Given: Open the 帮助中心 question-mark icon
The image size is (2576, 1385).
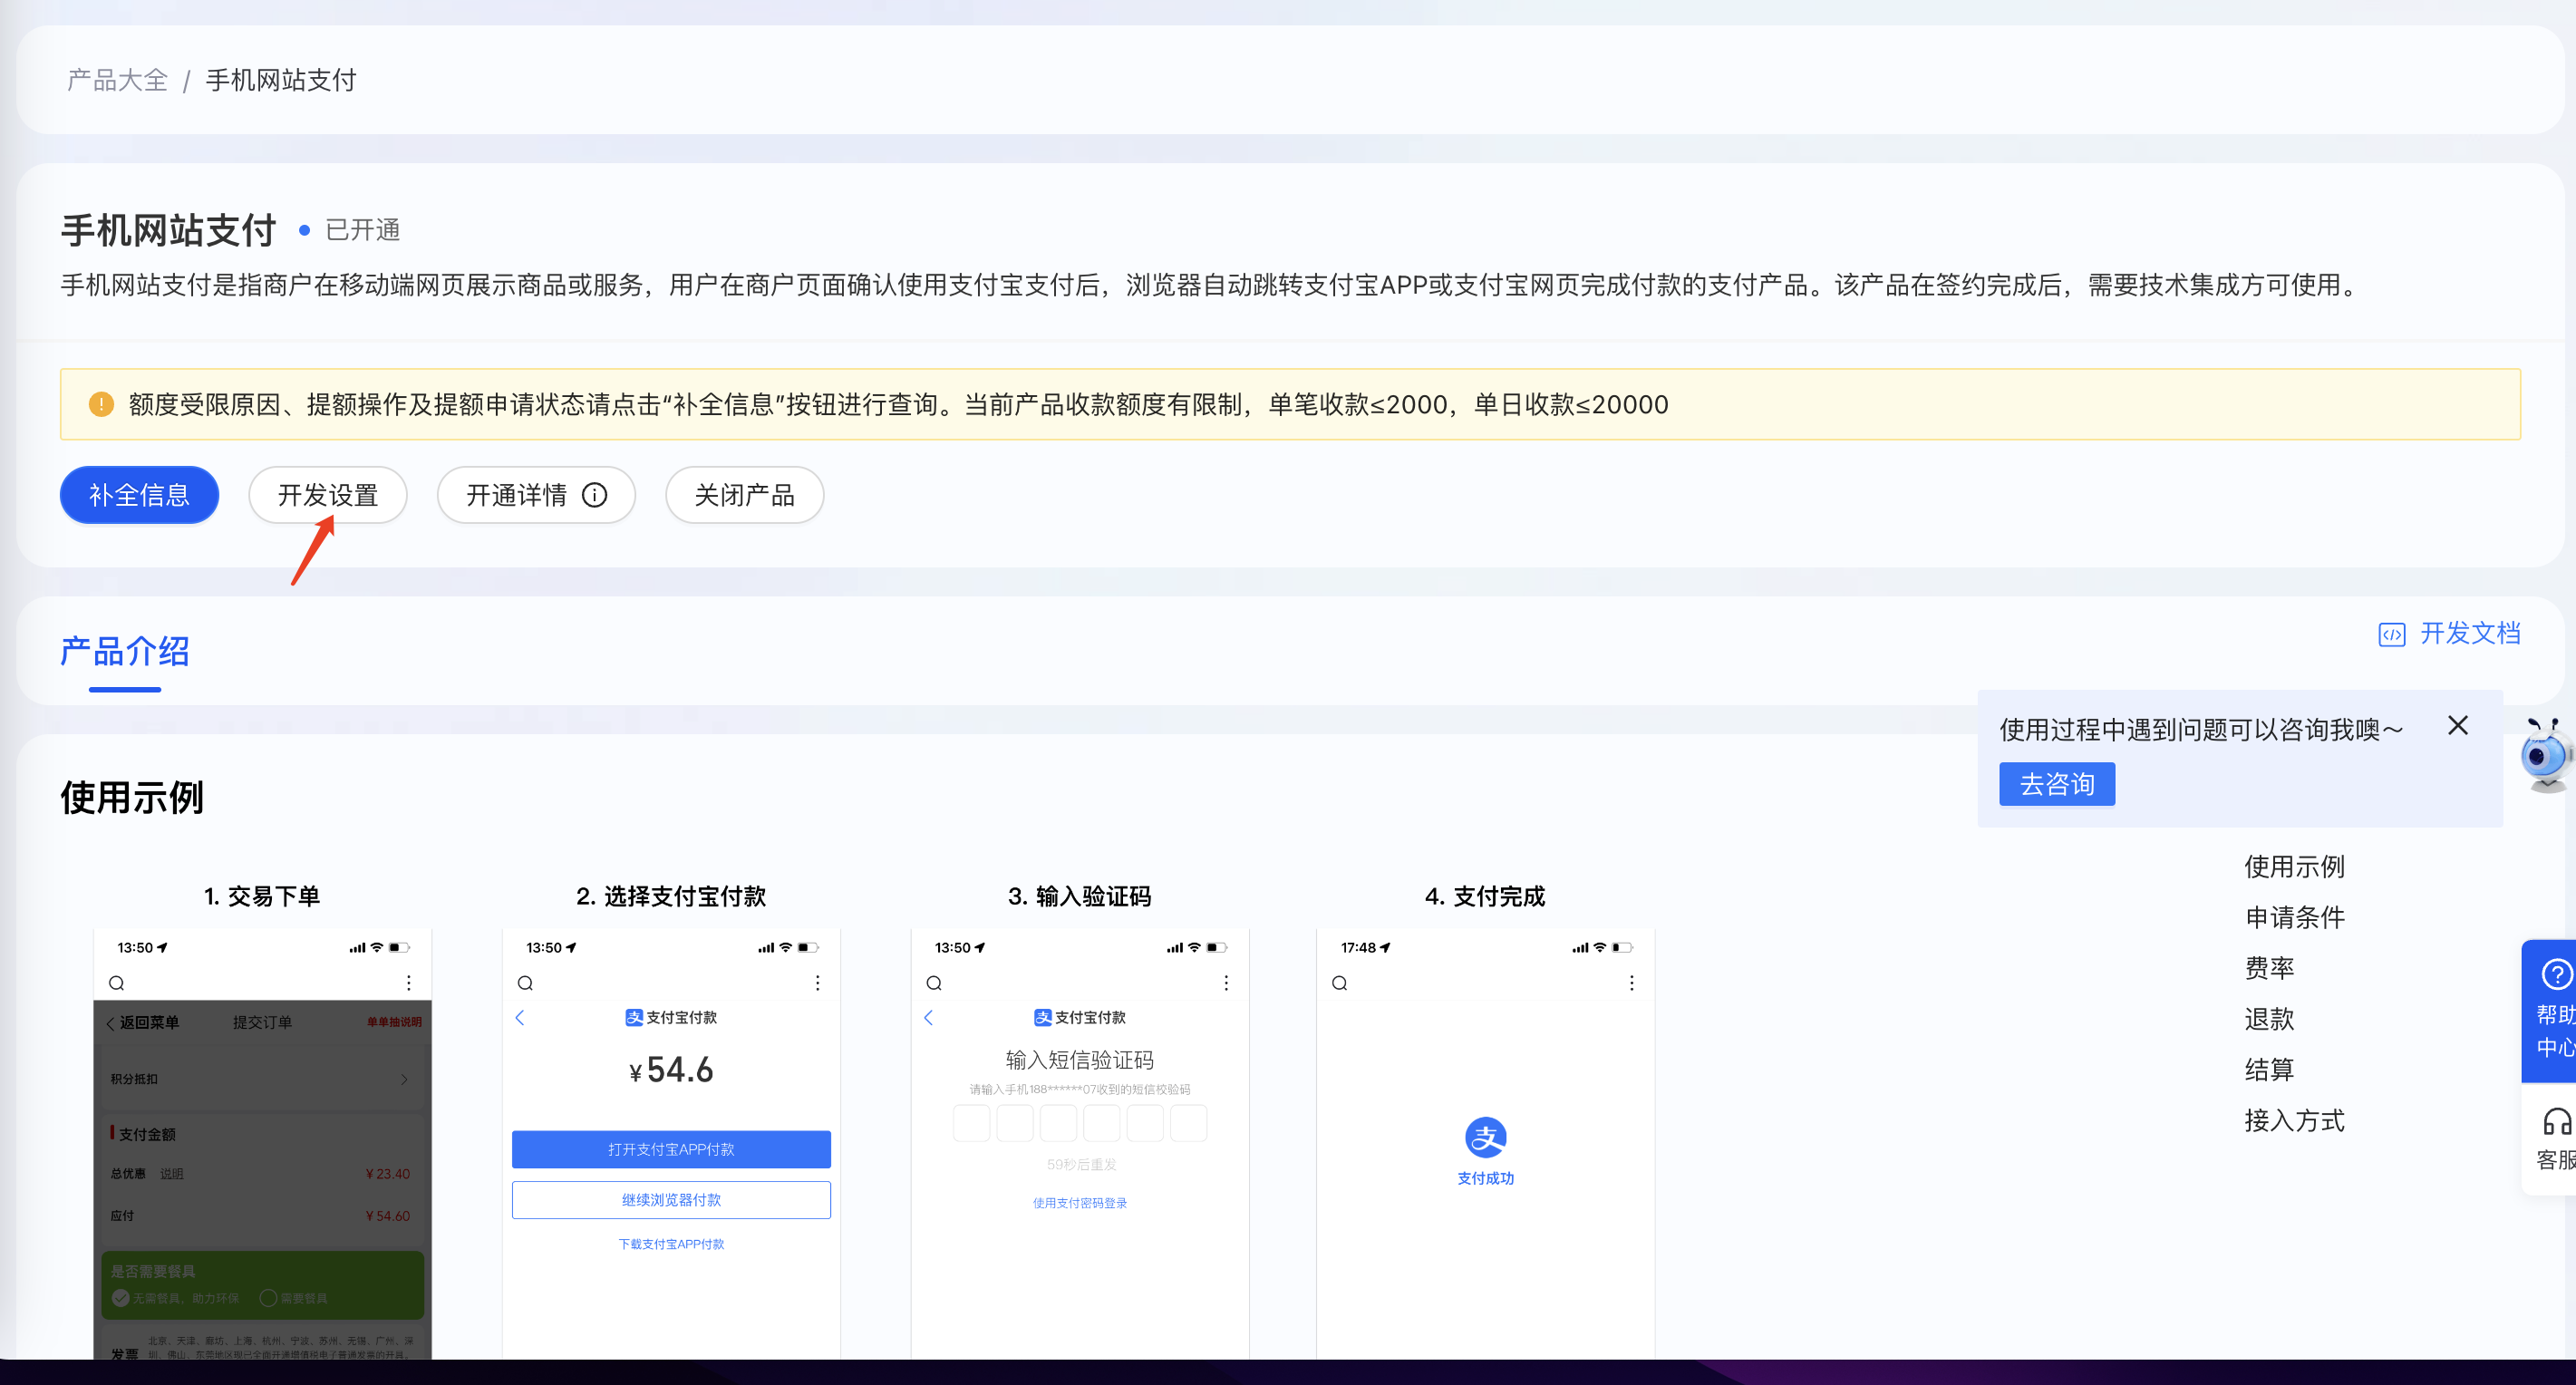Looking at the screenshot, I should tap(2556, 973).
